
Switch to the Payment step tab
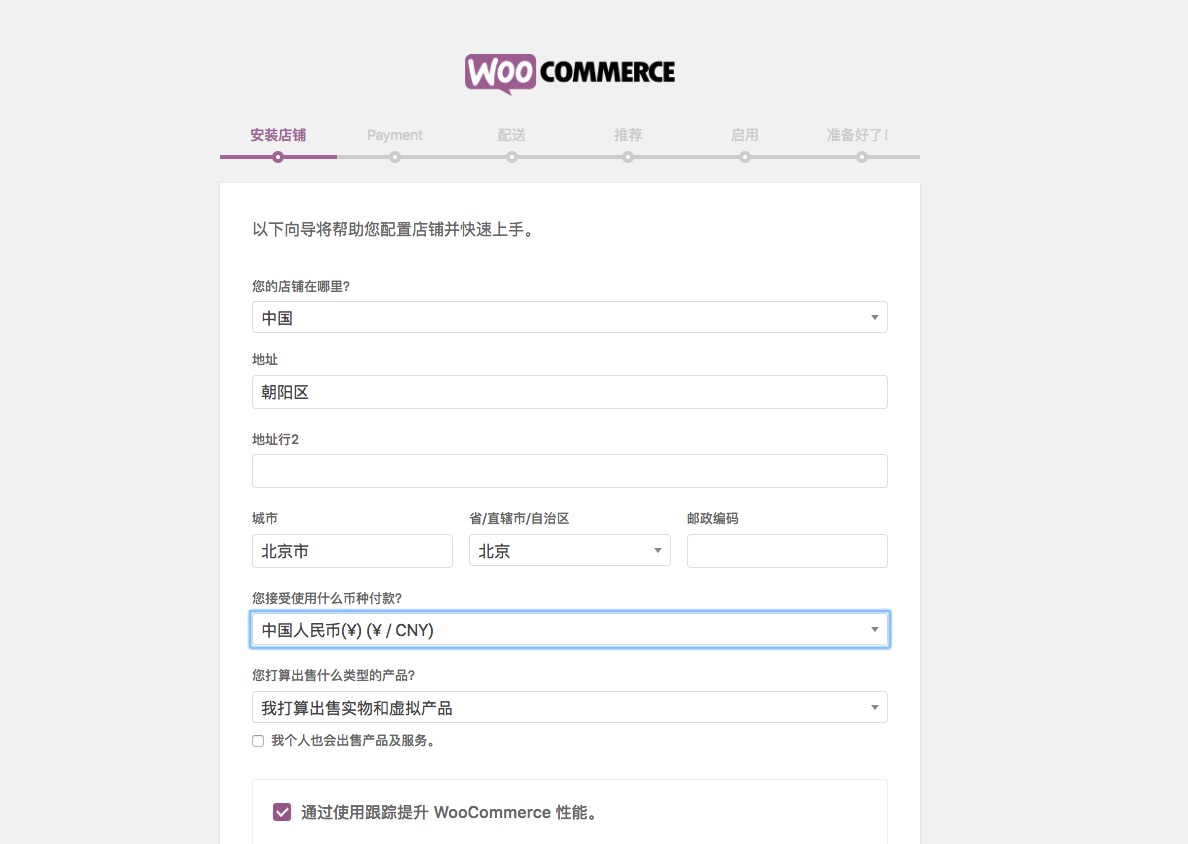point(395,135)
